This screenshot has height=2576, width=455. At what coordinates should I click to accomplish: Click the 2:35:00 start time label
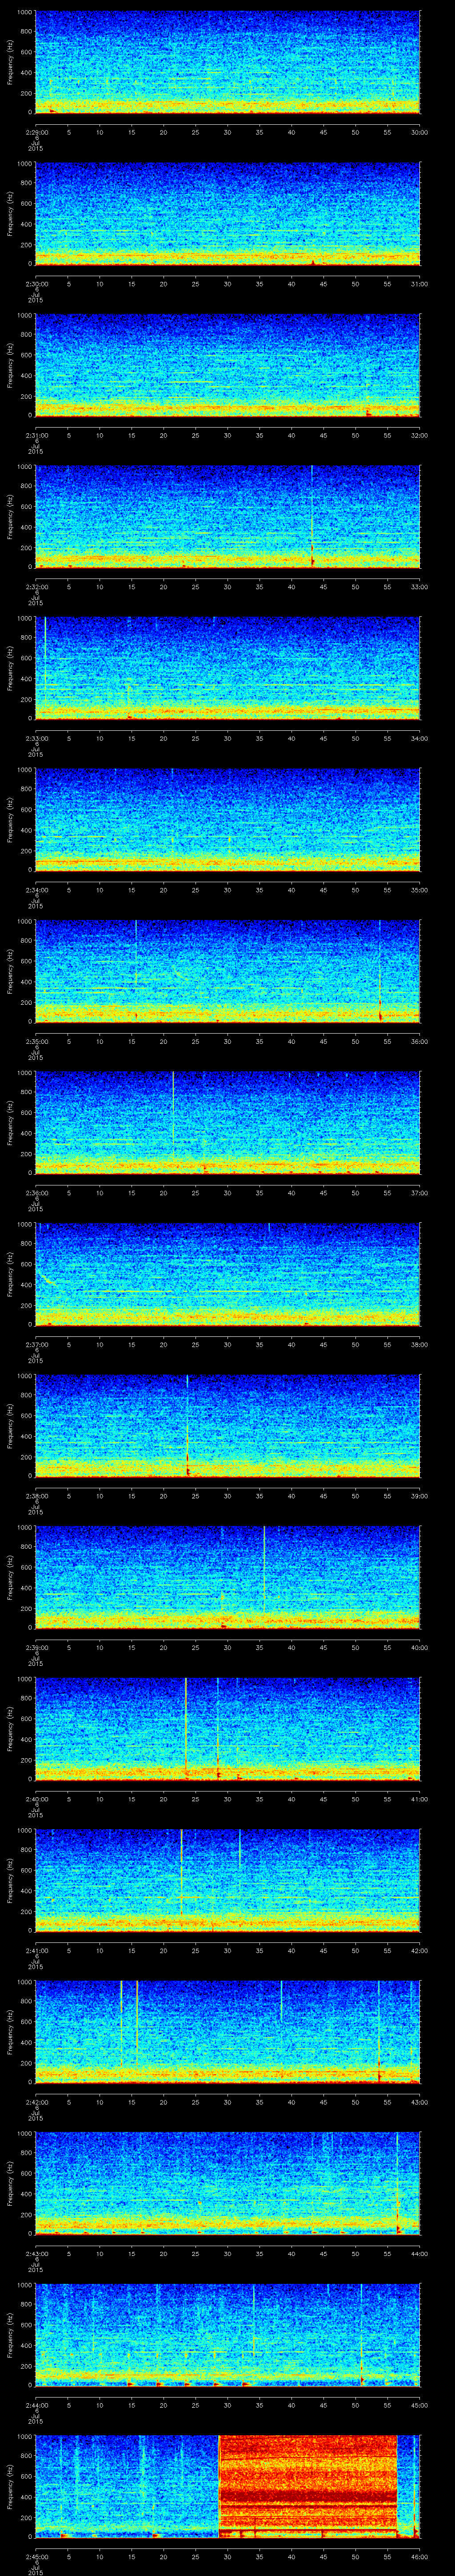coord(36,1041)
